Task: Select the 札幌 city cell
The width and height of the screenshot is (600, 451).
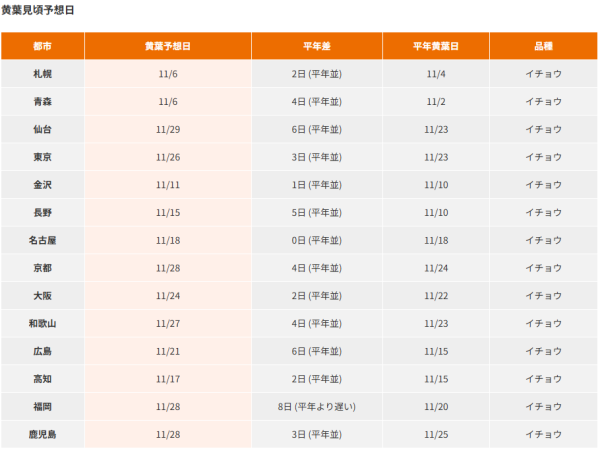Action: 42,74
